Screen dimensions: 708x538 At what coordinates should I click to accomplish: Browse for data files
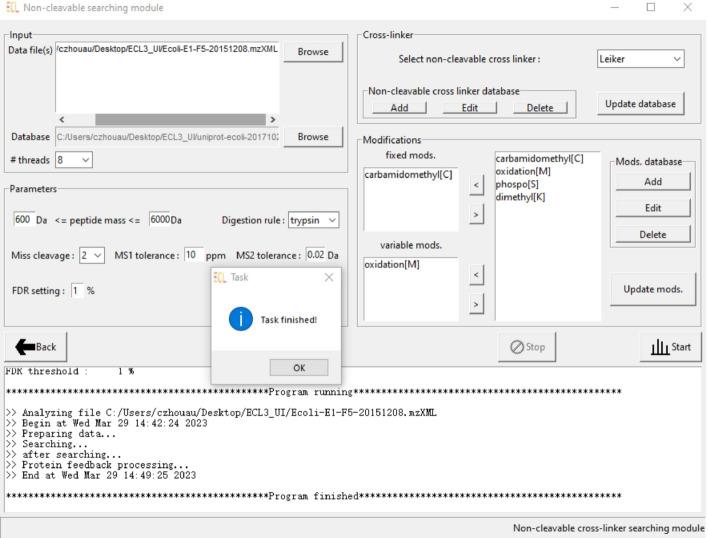pyautogui.click(x=313, y=52)
